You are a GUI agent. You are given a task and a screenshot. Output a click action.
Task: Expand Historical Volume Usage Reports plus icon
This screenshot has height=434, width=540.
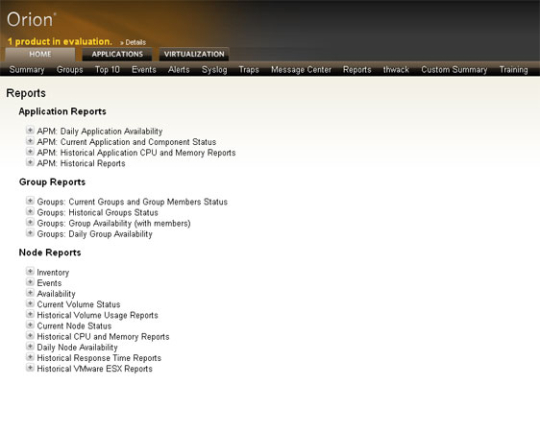pos(30,314)
